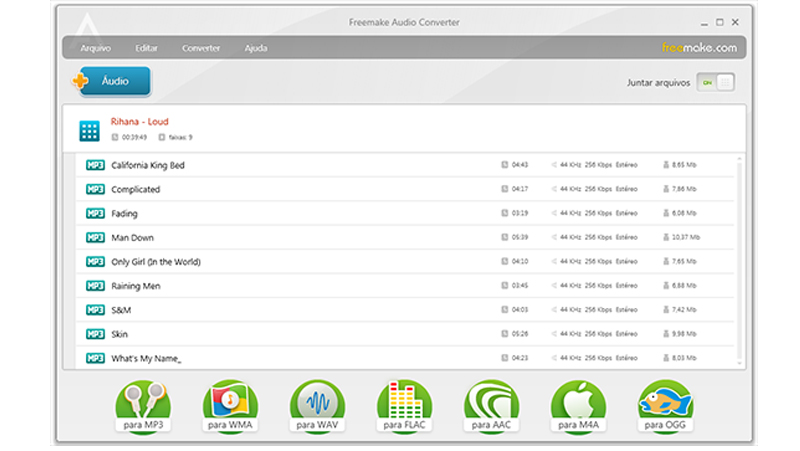Close the Freemake Audio Converter window
Screen dimensions: 800x451
point(735,22)
